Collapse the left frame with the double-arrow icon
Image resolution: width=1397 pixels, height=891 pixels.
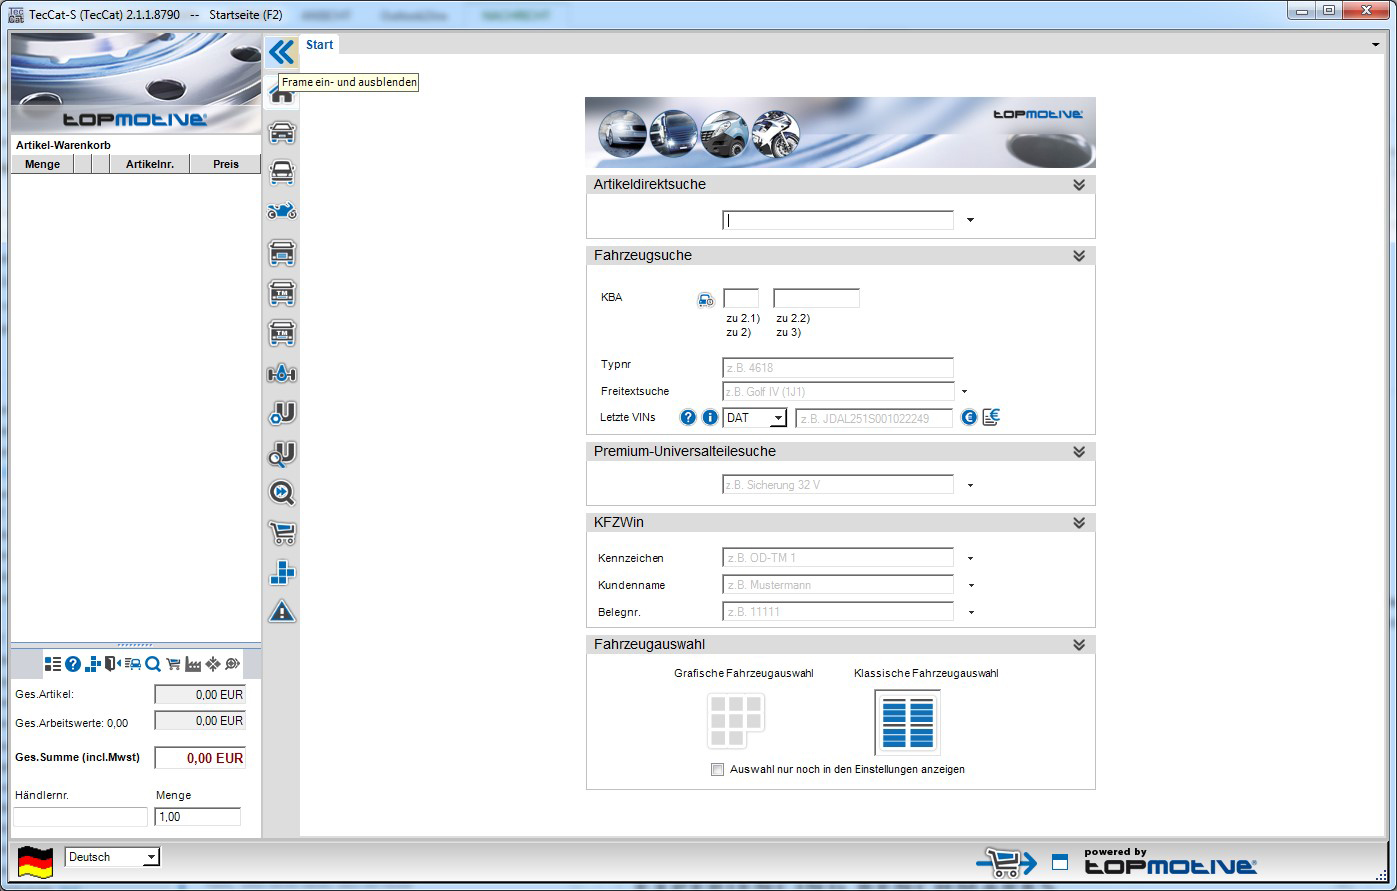pyautogui.click(x=282, y=52)
